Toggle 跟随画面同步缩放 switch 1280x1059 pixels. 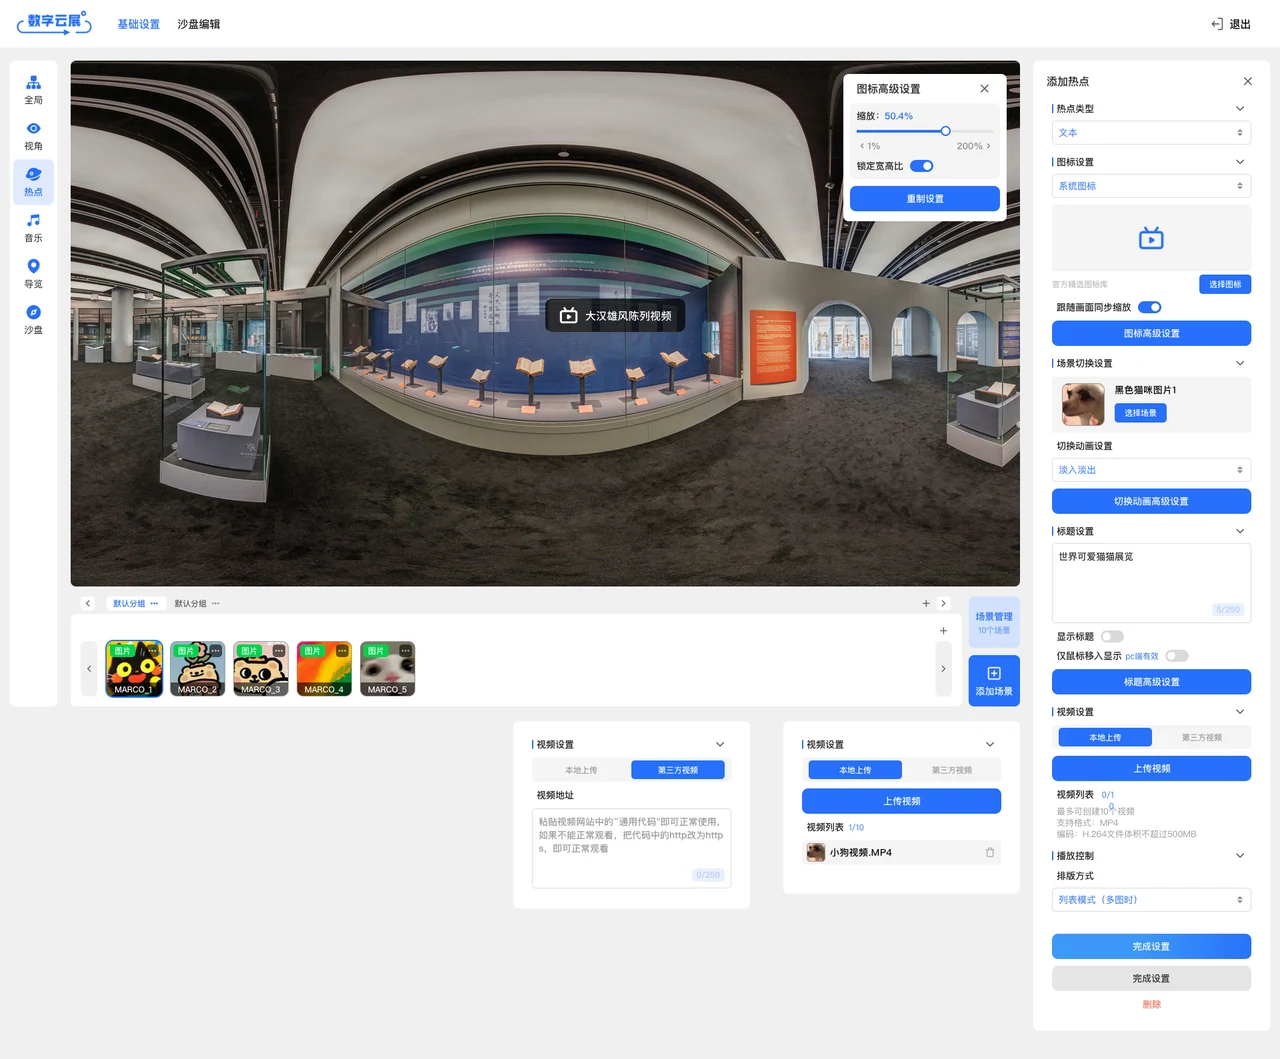[x=1149, y=307]
